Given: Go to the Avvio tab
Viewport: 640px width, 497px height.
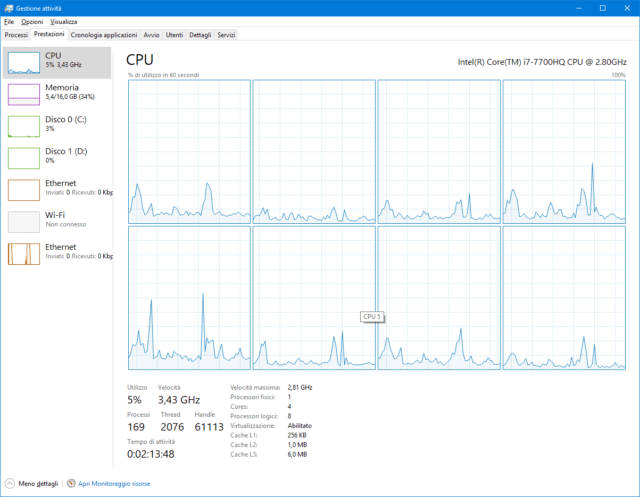Looking at the screenshot, I should 151,34.
